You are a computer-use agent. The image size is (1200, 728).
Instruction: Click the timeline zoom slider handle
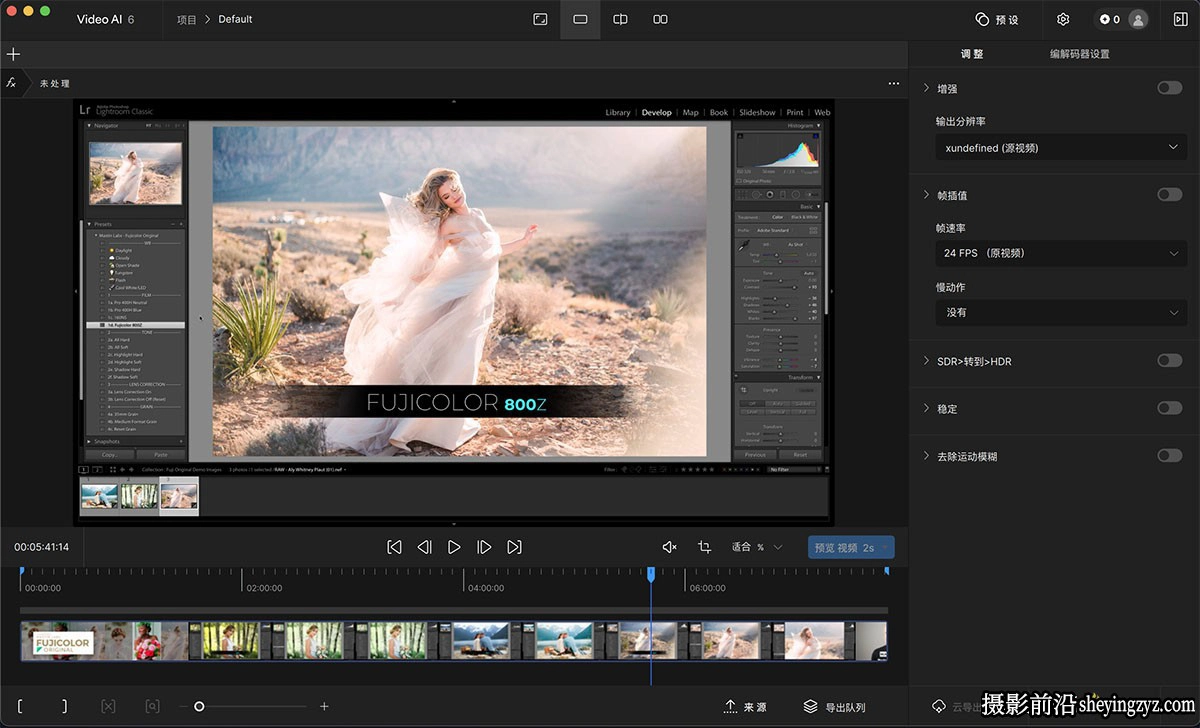pos(199,706)
